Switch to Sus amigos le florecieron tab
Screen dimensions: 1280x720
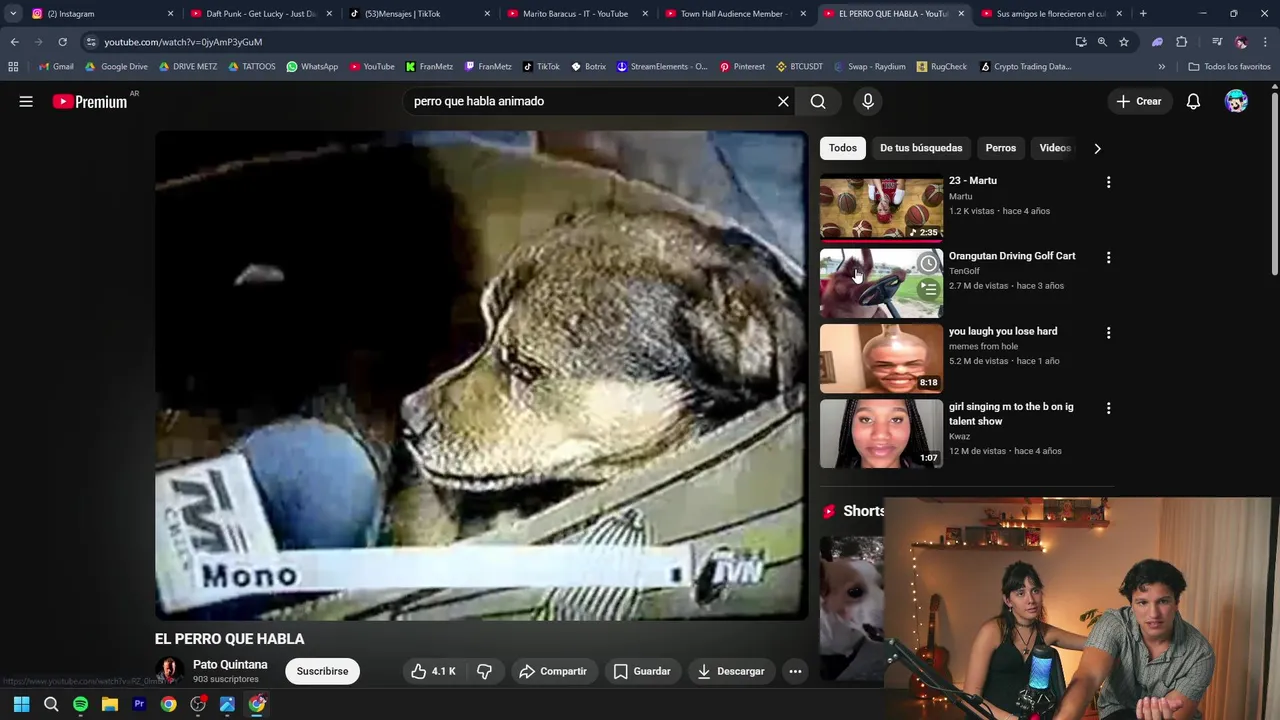[x=1050, y=14]
